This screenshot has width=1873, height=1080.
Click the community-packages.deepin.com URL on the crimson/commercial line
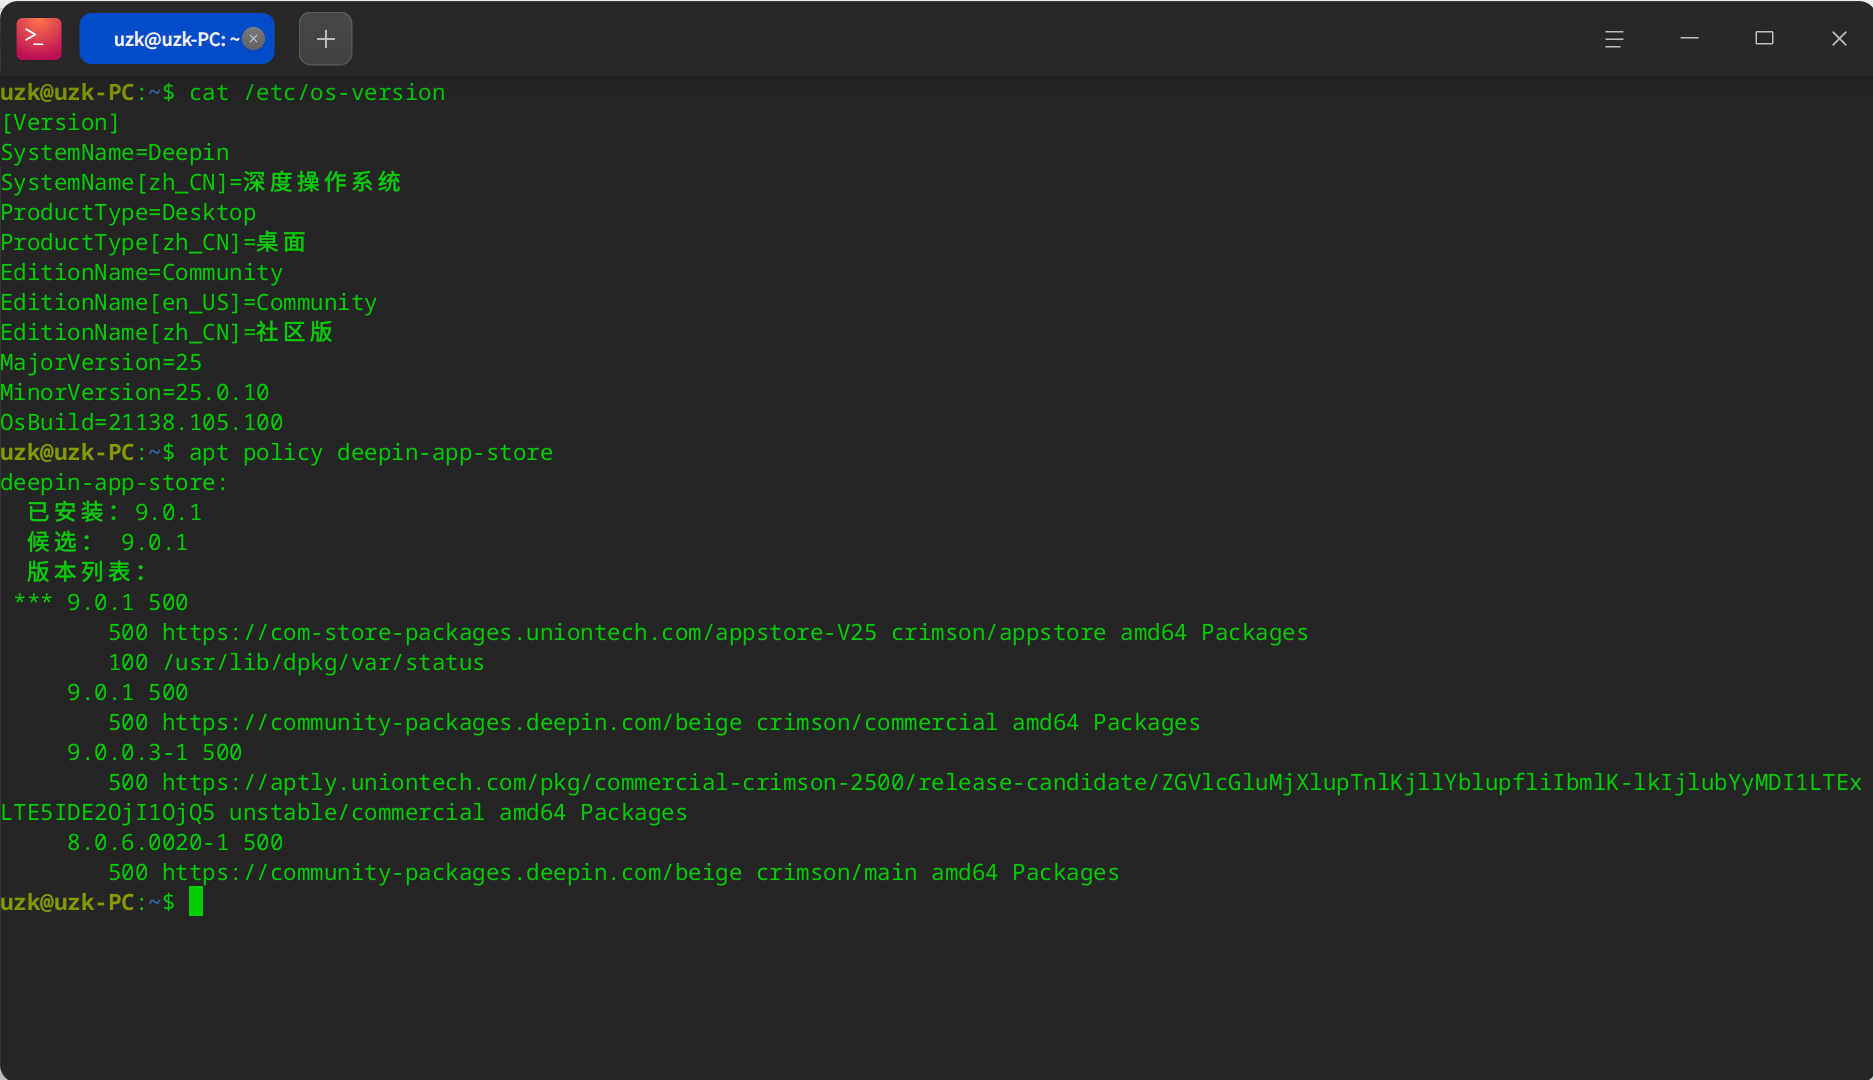click(451, 723)
